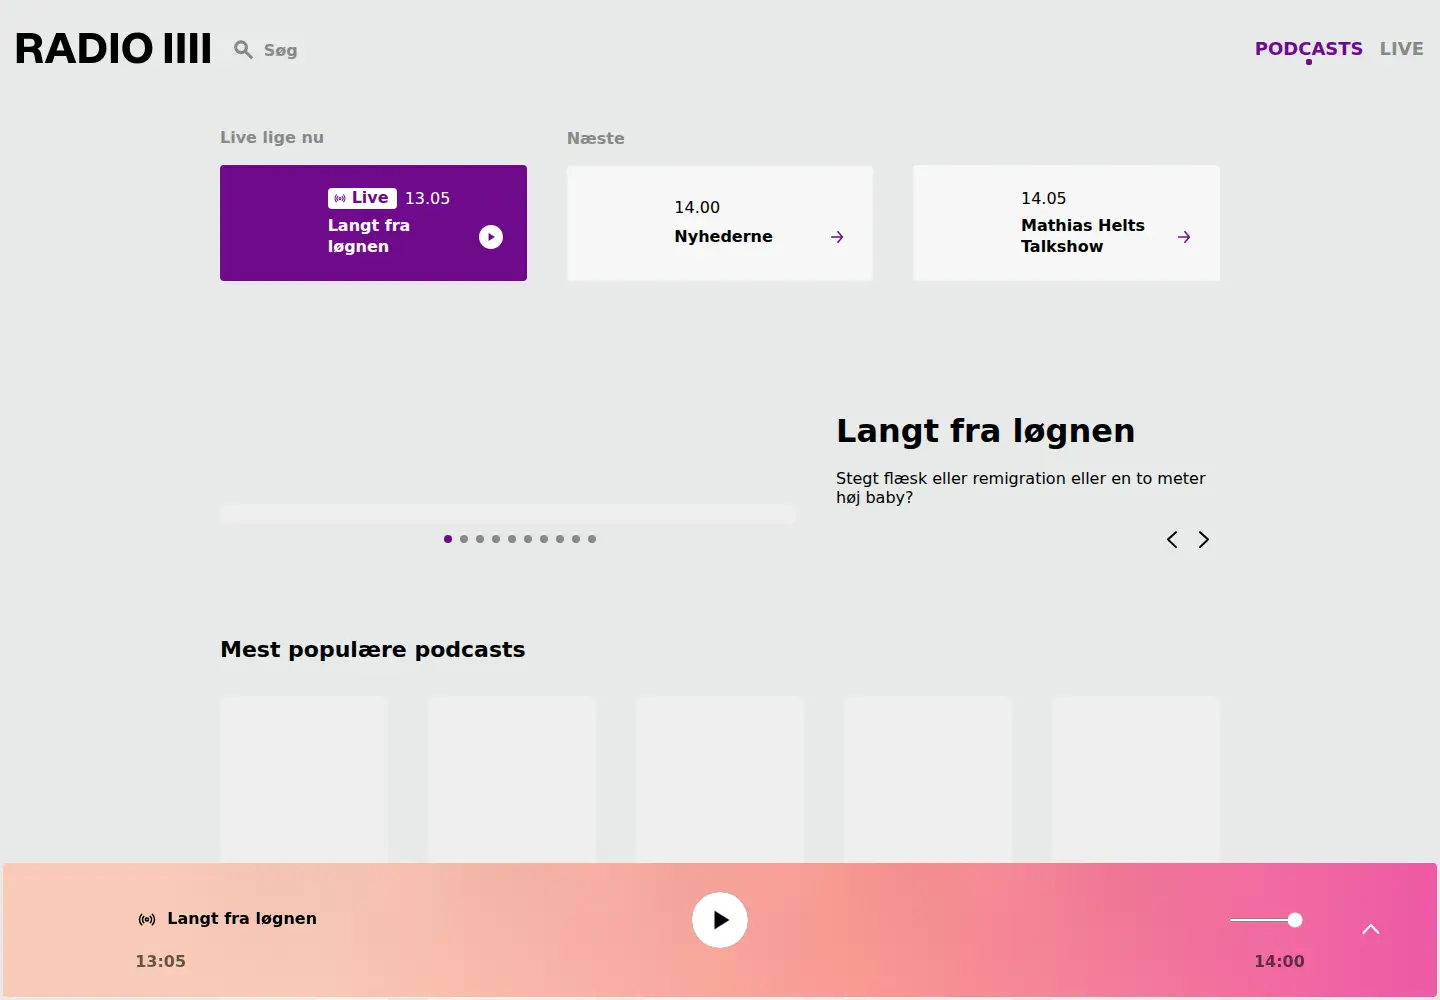Jump to the last carousel dot
The height and width of the screenshot is (1000, 1440).
pyautogui.click(x=592, y=539)
